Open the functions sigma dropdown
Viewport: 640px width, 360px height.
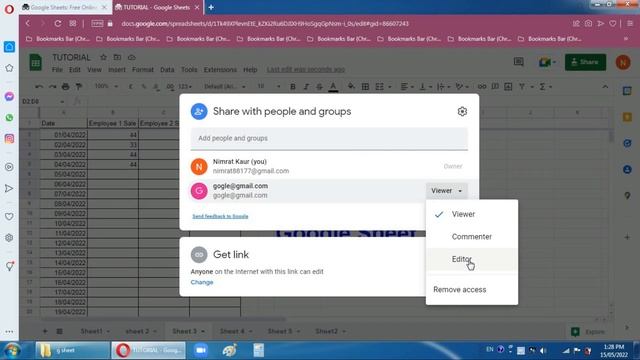tap(545, 87)
